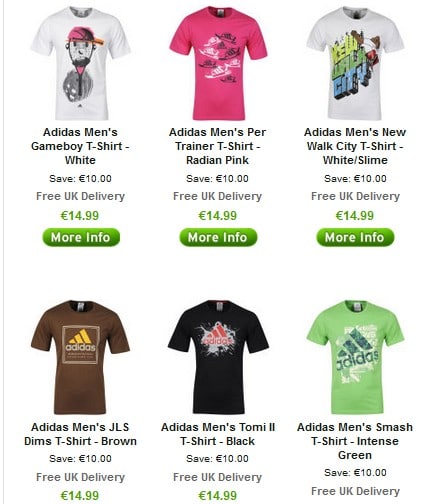Open the brown JLS Dims T-Shirt image
Screen dimensions: 430x504
tap(80, 357)
